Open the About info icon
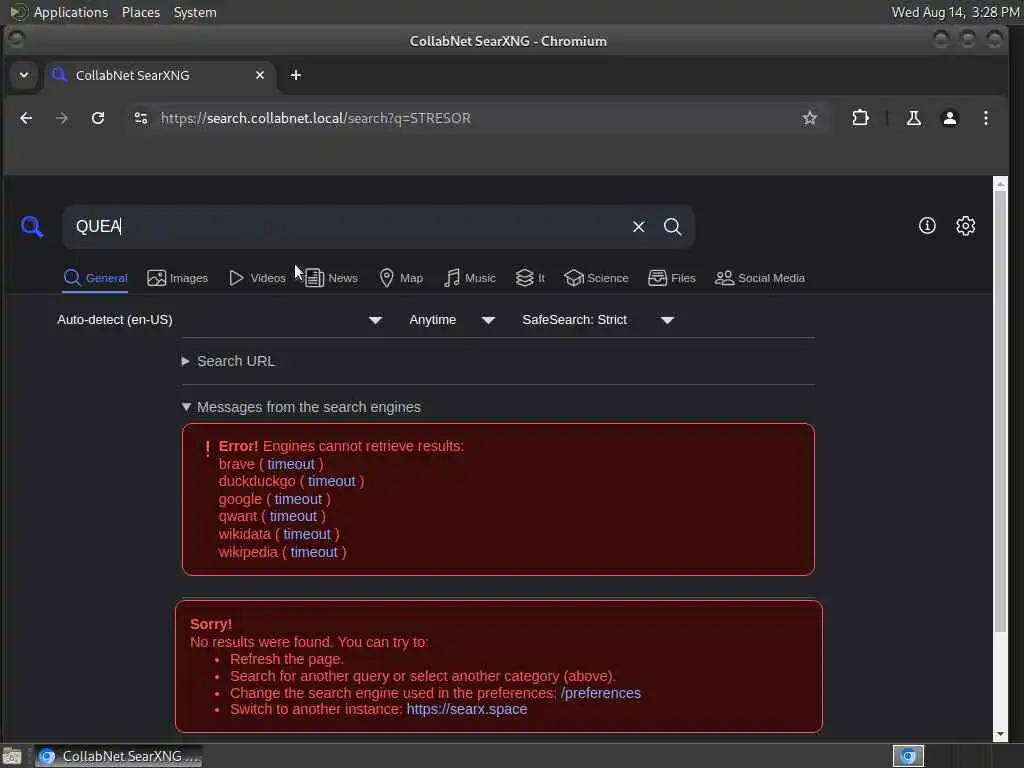The image size is (1024, 768). (927, 226)
